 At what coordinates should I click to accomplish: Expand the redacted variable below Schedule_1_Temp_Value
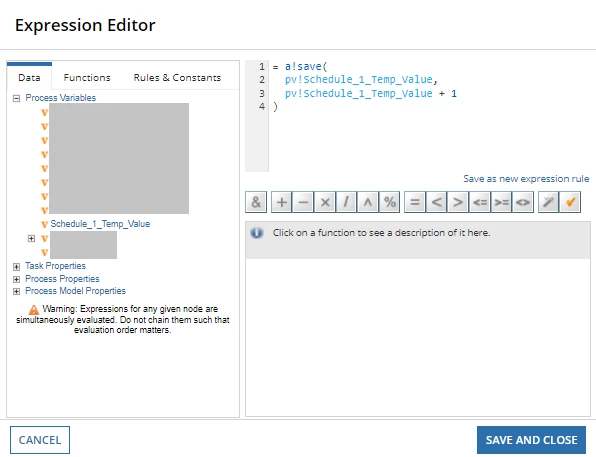tap(31, 238)
